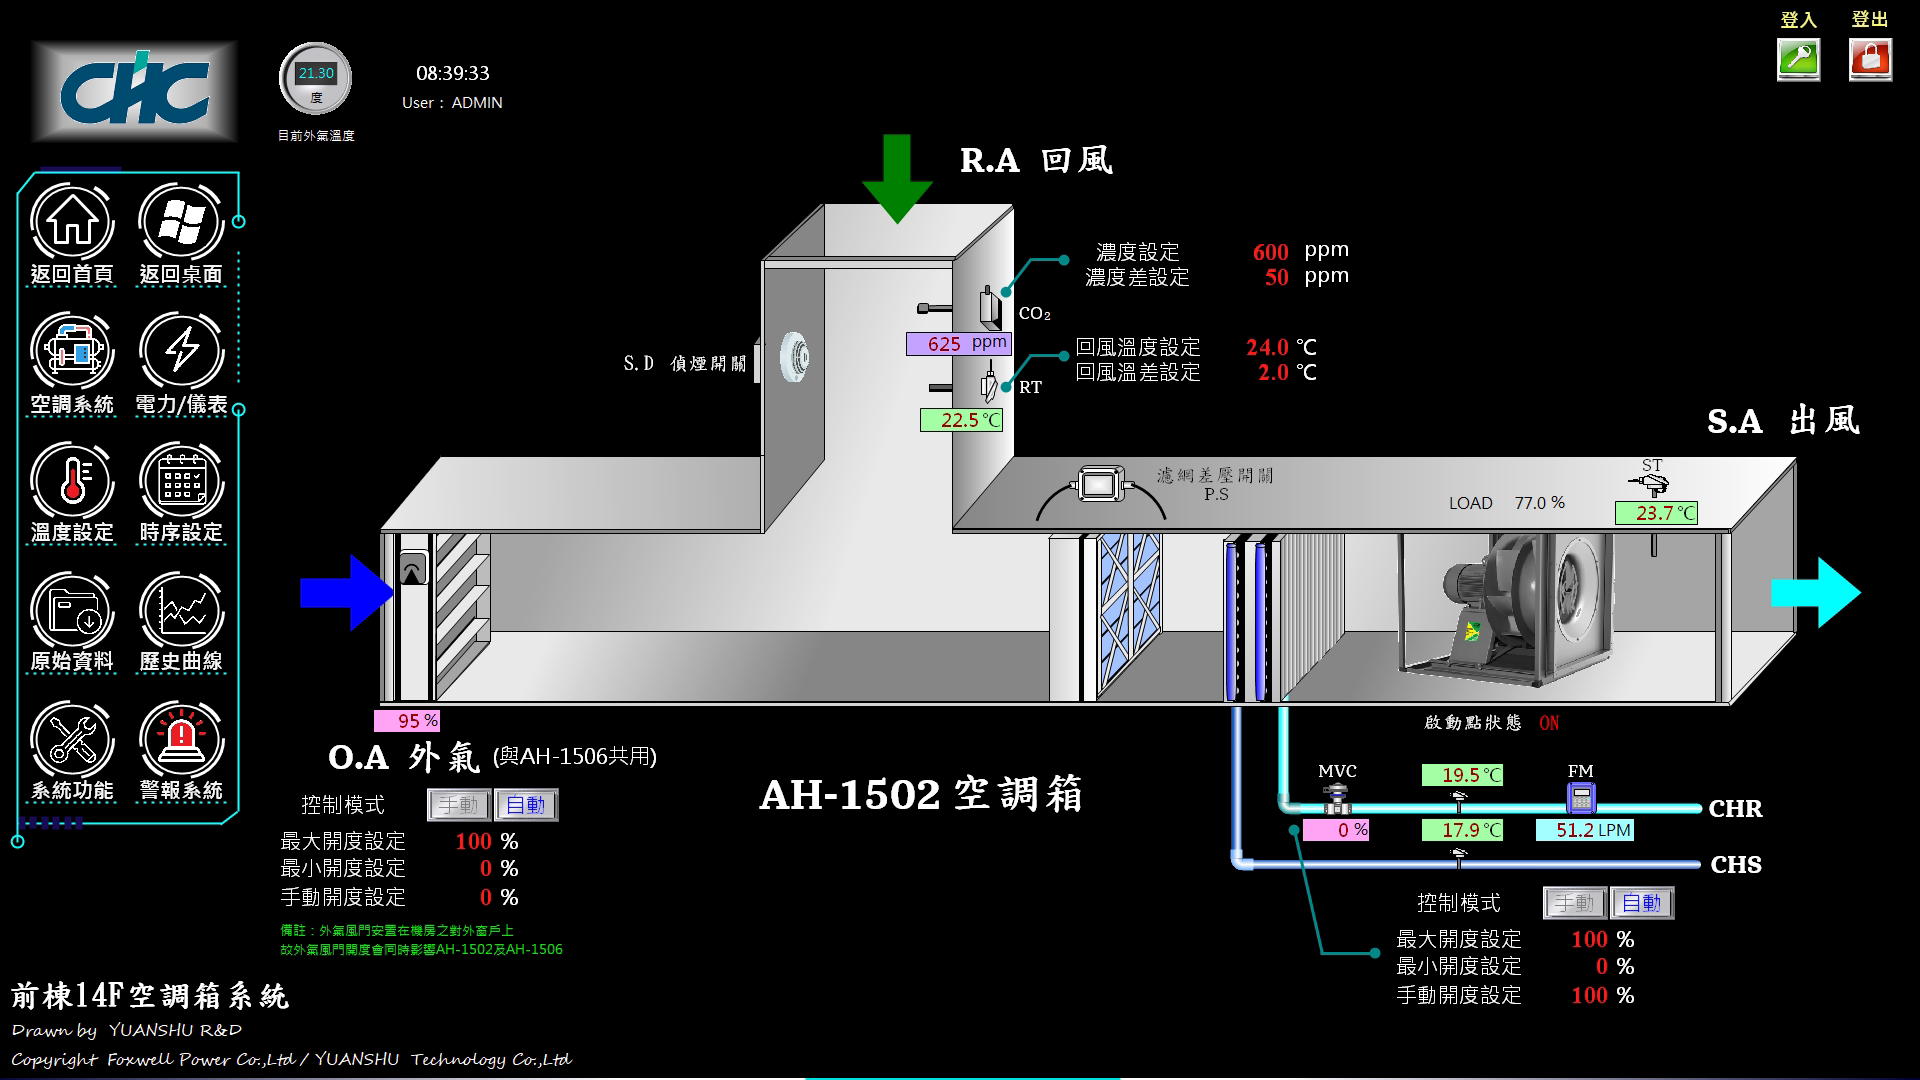Open the 時序設定 schedule icon

(181, 481)
